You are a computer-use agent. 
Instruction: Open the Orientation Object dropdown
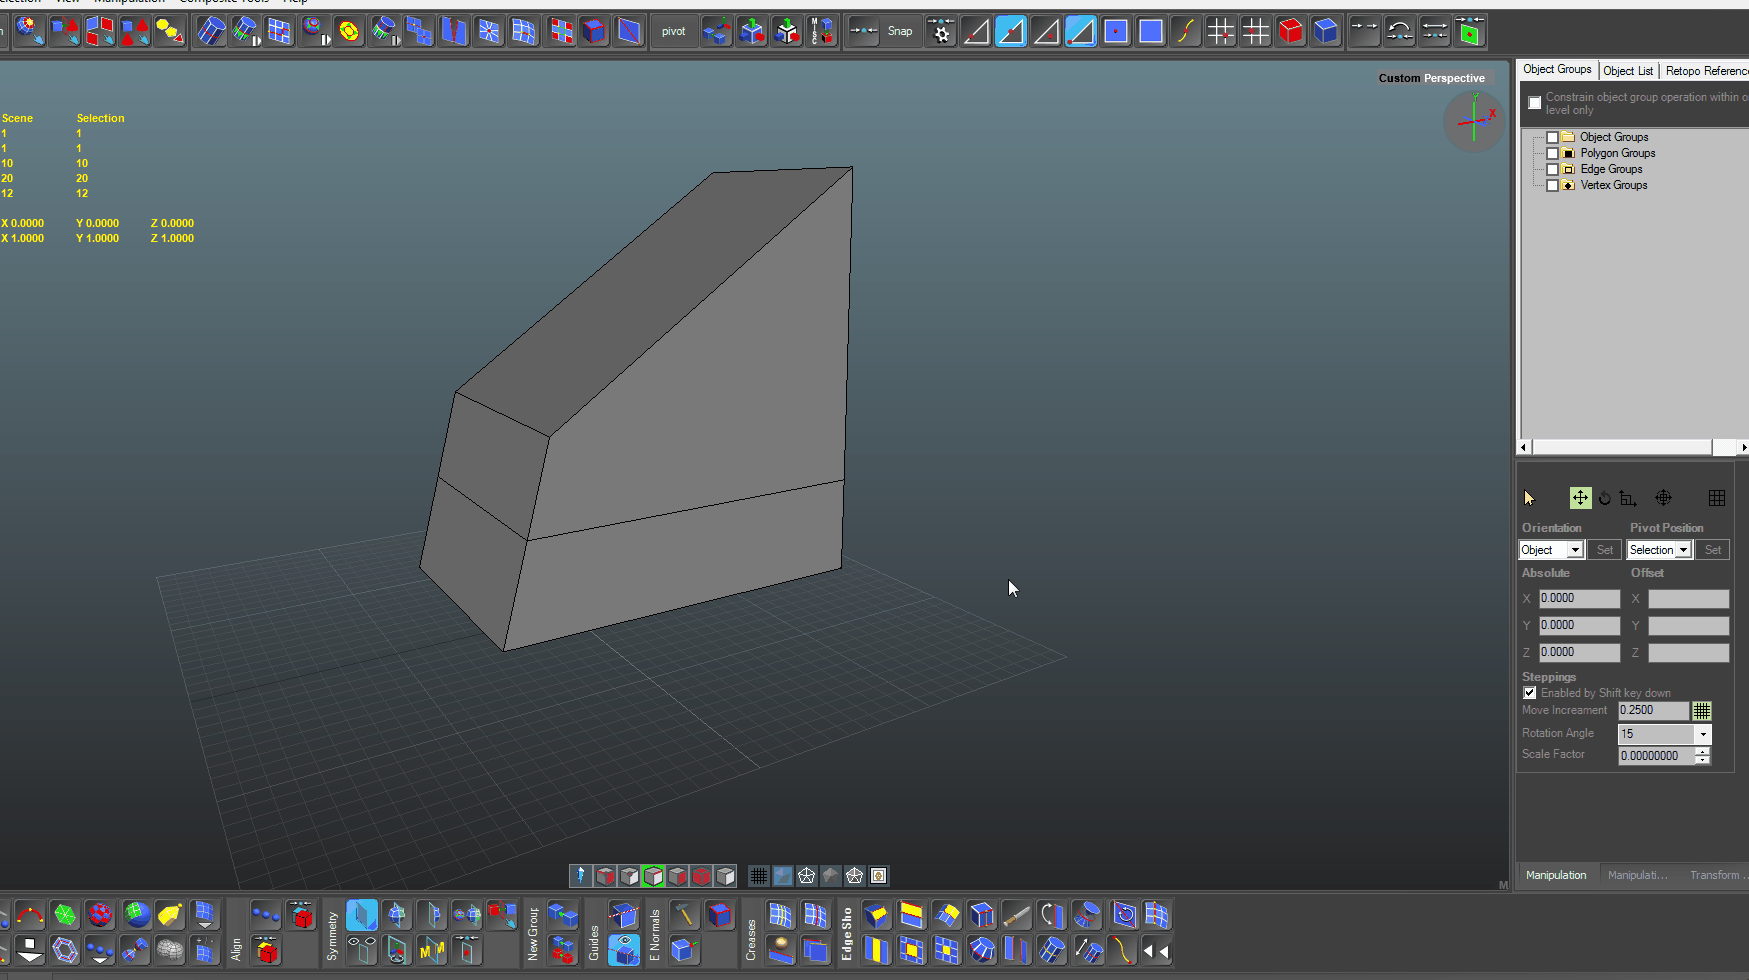coord(1575,550)
